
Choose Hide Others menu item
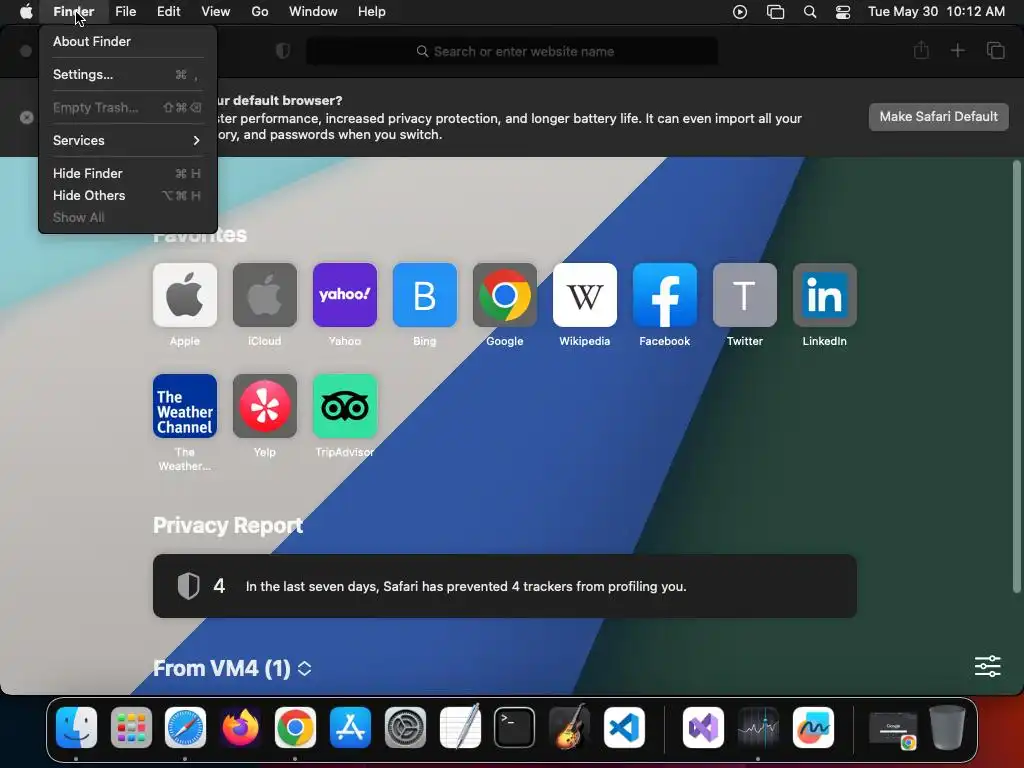pos(127,195)
